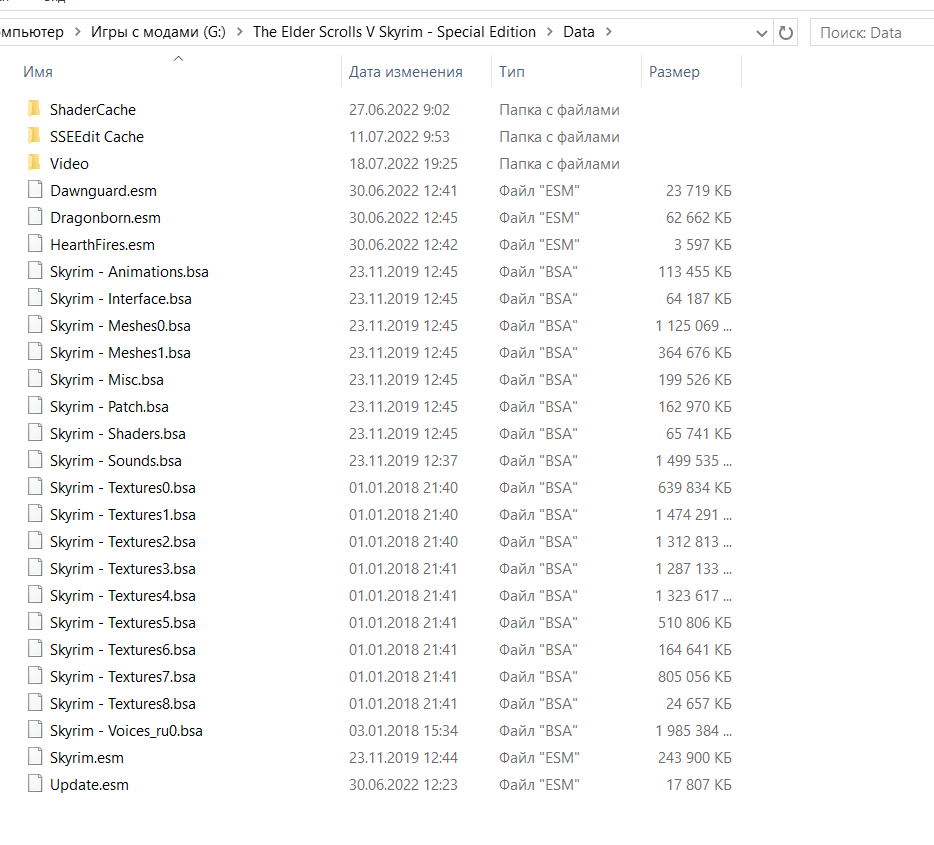Click date 23.11.2019 12:37 of Sounds.bsa
This screenshot has width=934, height=845.
click(x=403, y=460)
